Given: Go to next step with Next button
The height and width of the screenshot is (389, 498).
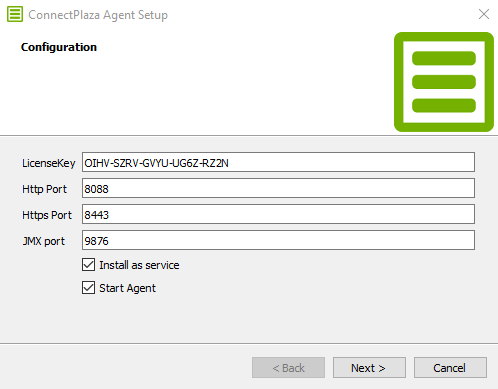Looking at the screenshot, I should 369,368.
